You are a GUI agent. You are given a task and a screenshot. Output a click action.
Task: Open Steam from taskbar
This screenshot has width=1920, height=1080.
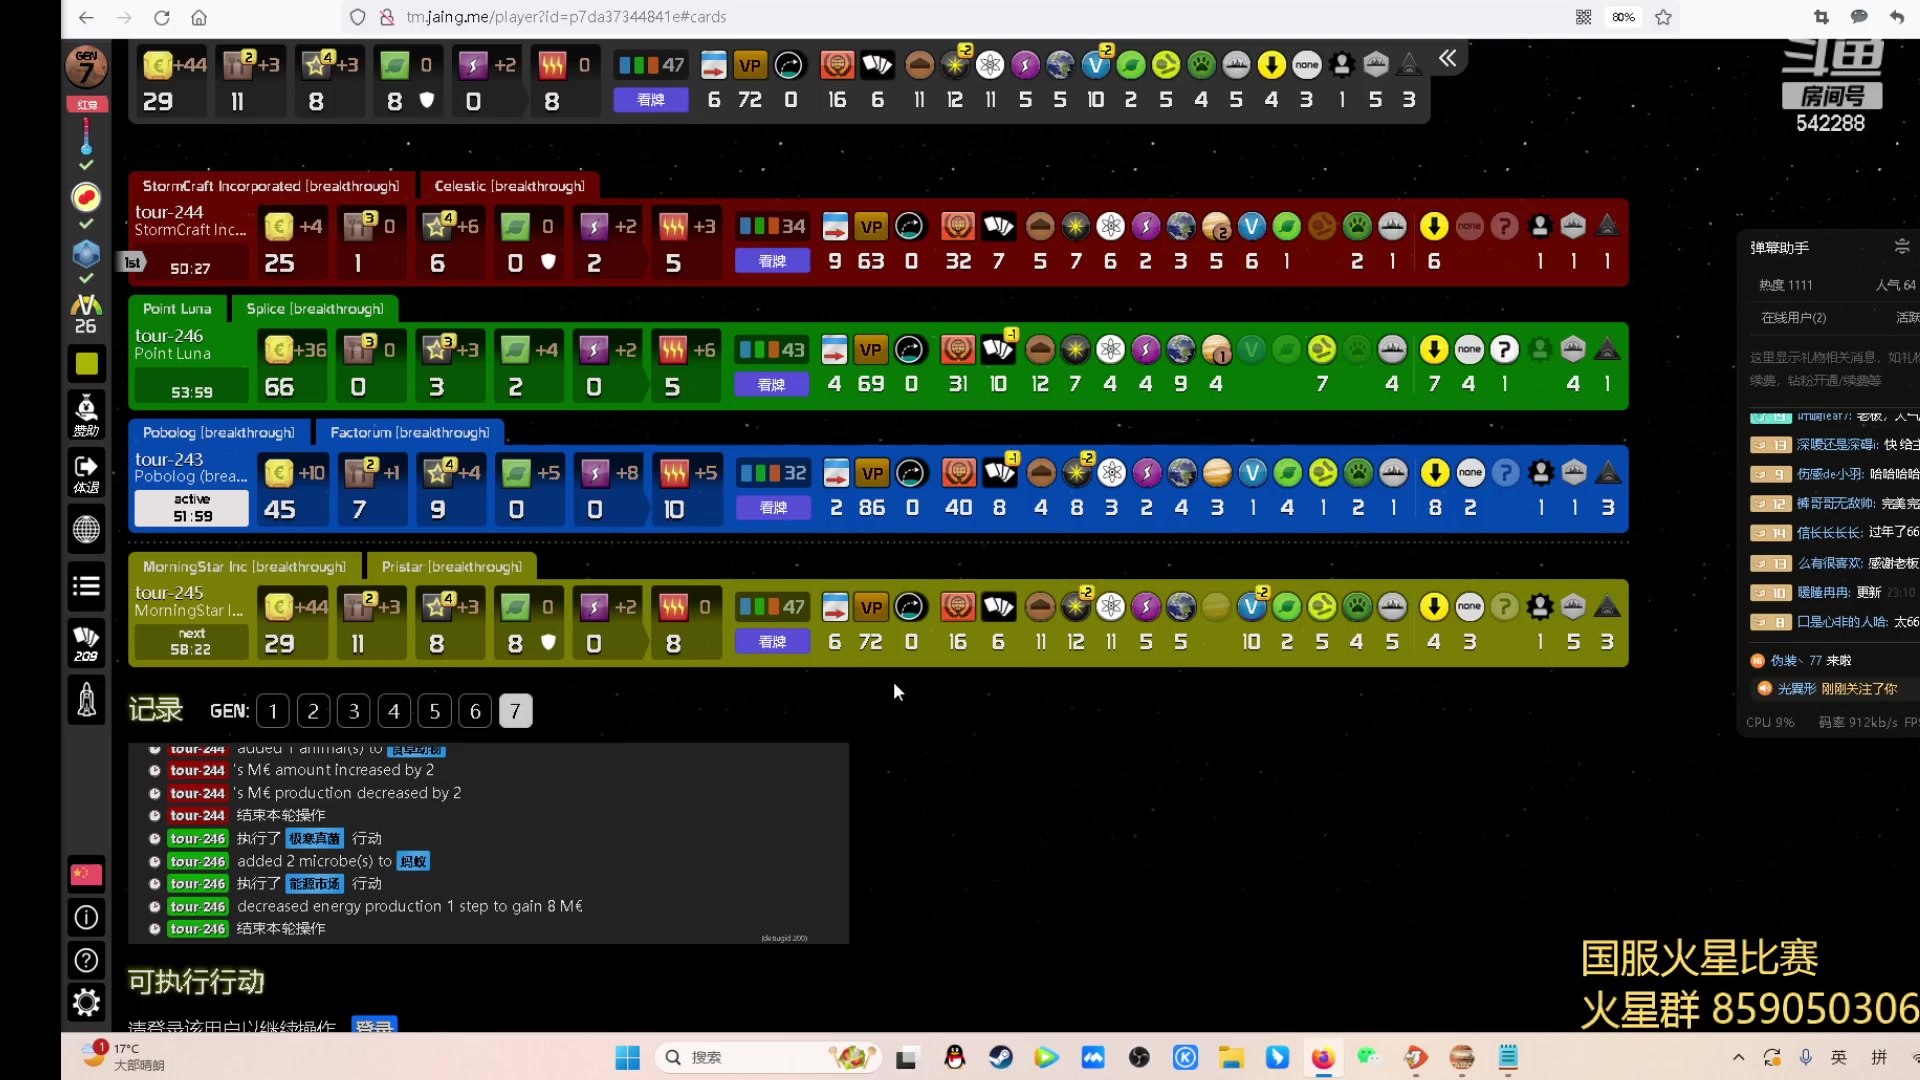1000,1057
